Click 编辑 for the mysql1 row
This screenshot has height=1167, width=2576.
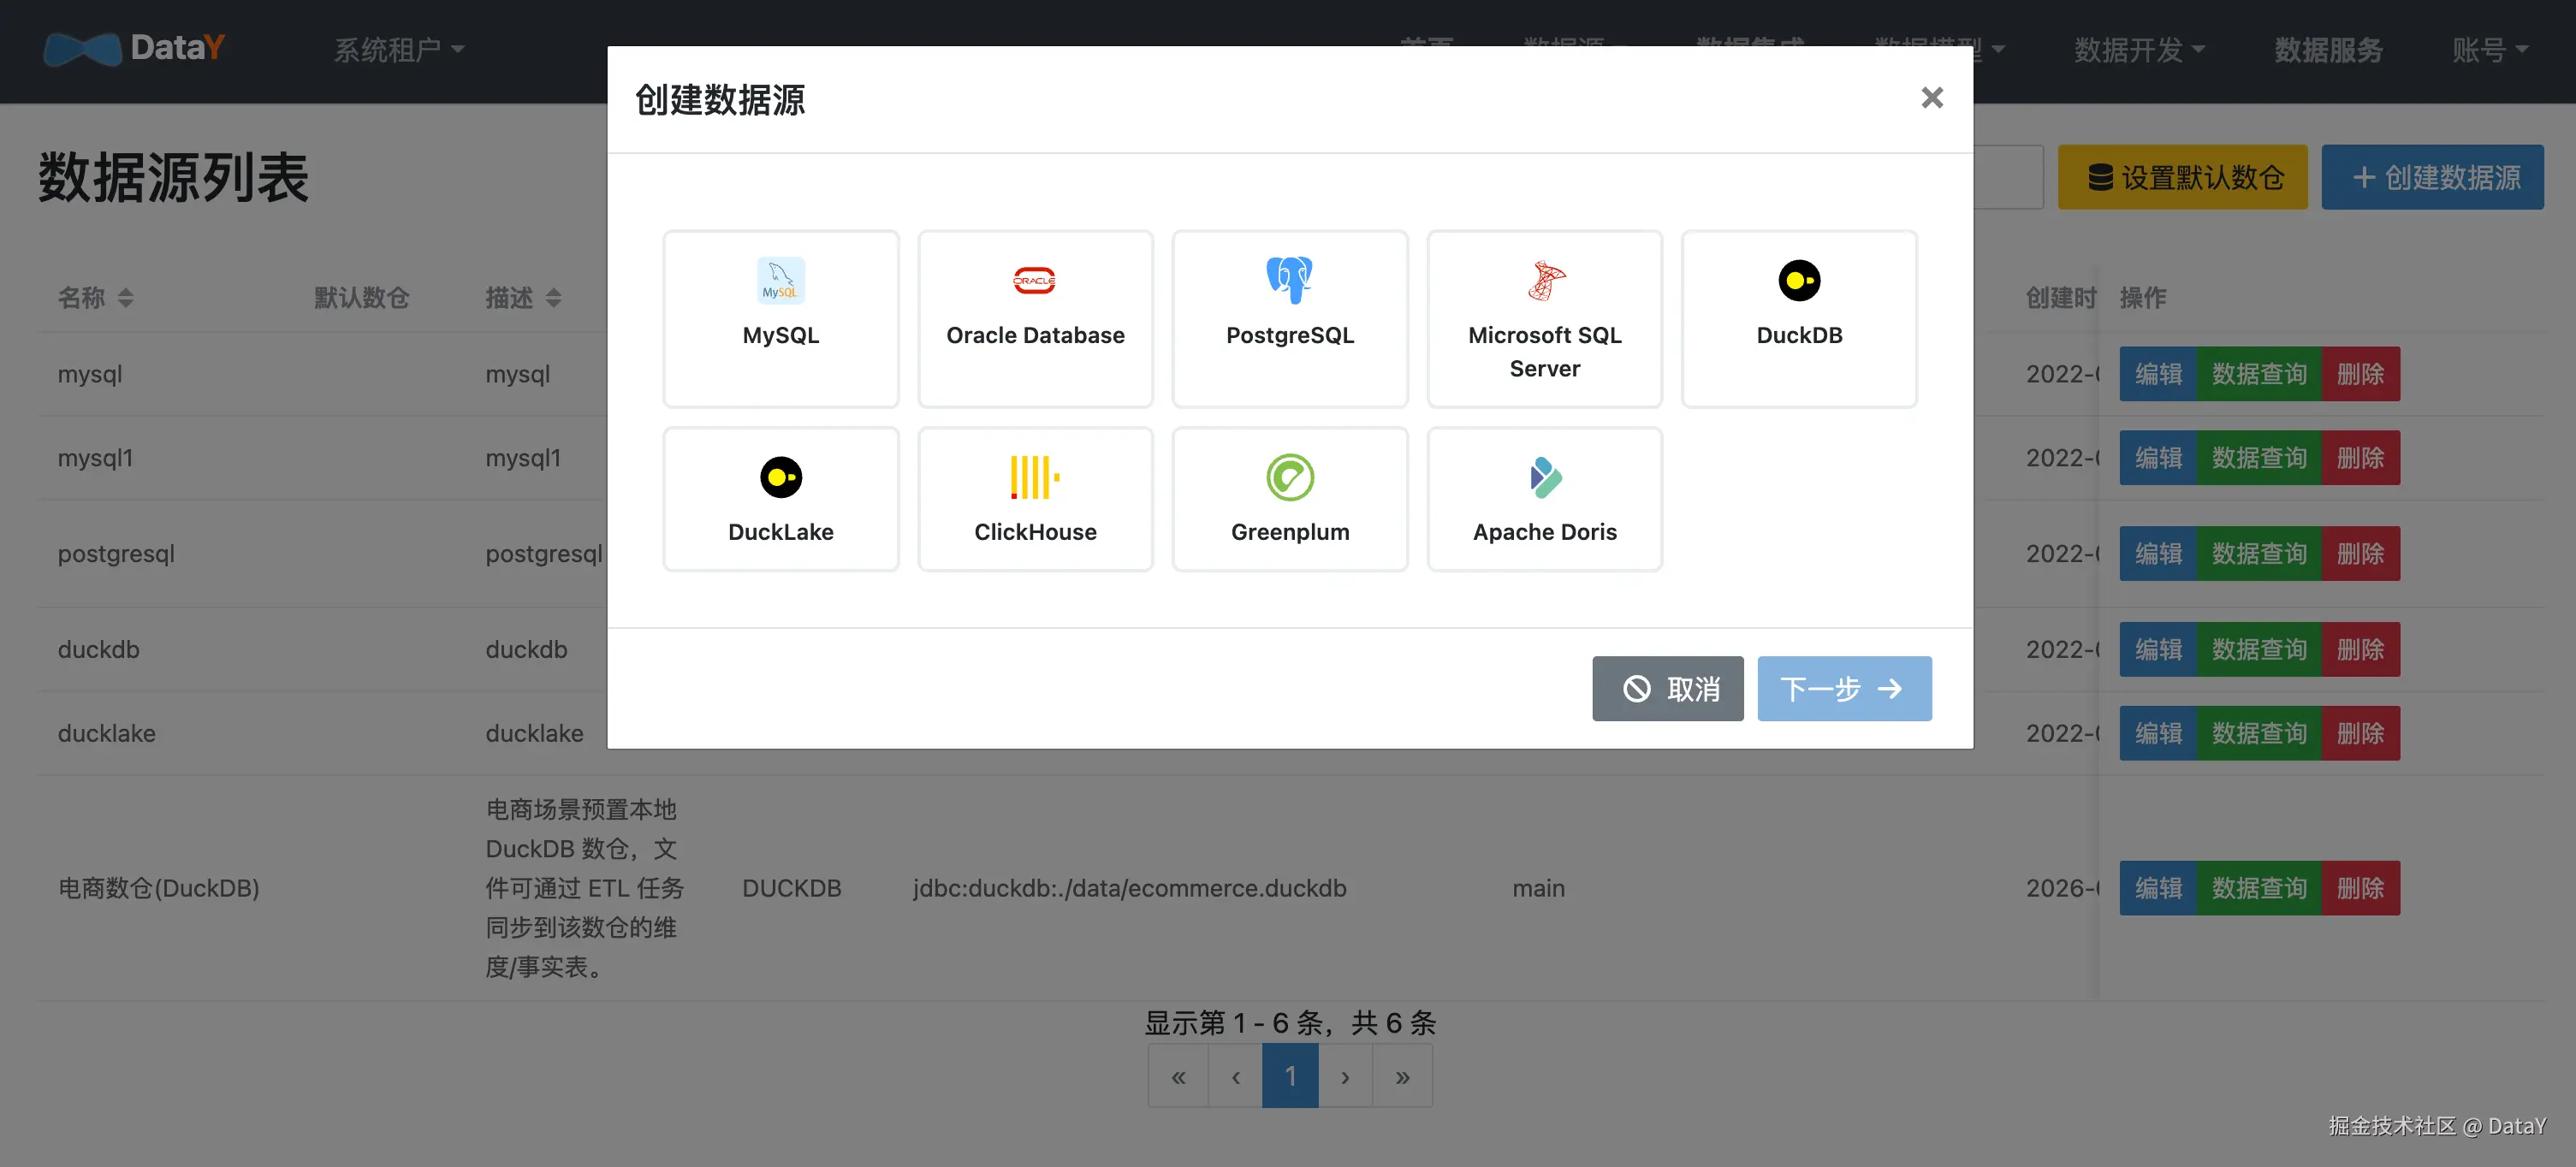click(2157, 458)
